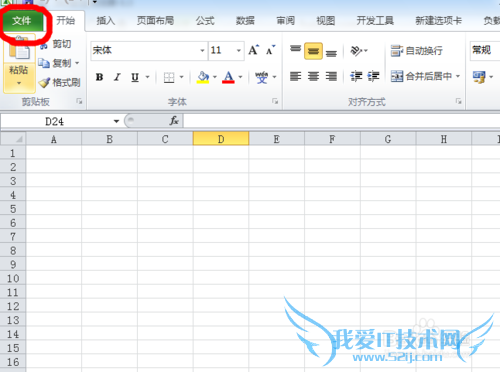500x372 pixels.
Task: Decrease font size with small A
Action: (x=270, y=50)
